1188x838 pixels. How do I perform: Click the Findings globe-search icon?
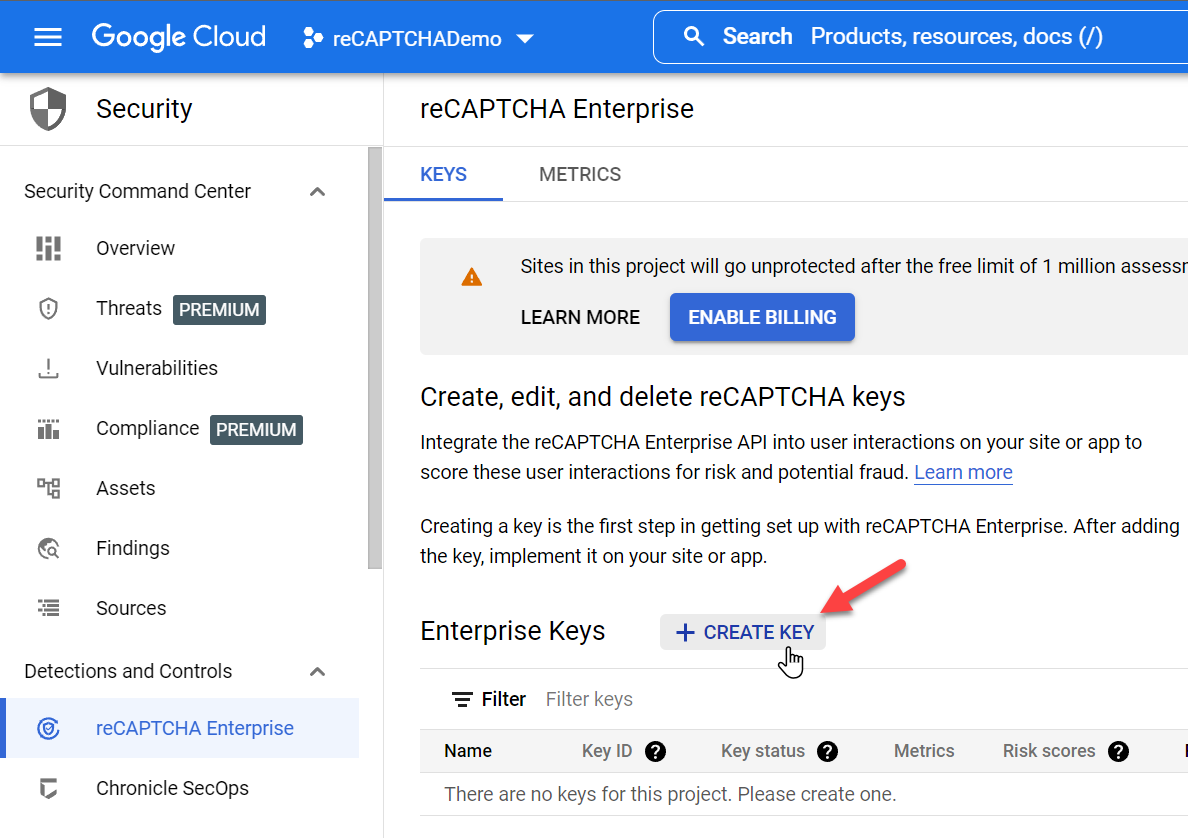tap(48, 548)
